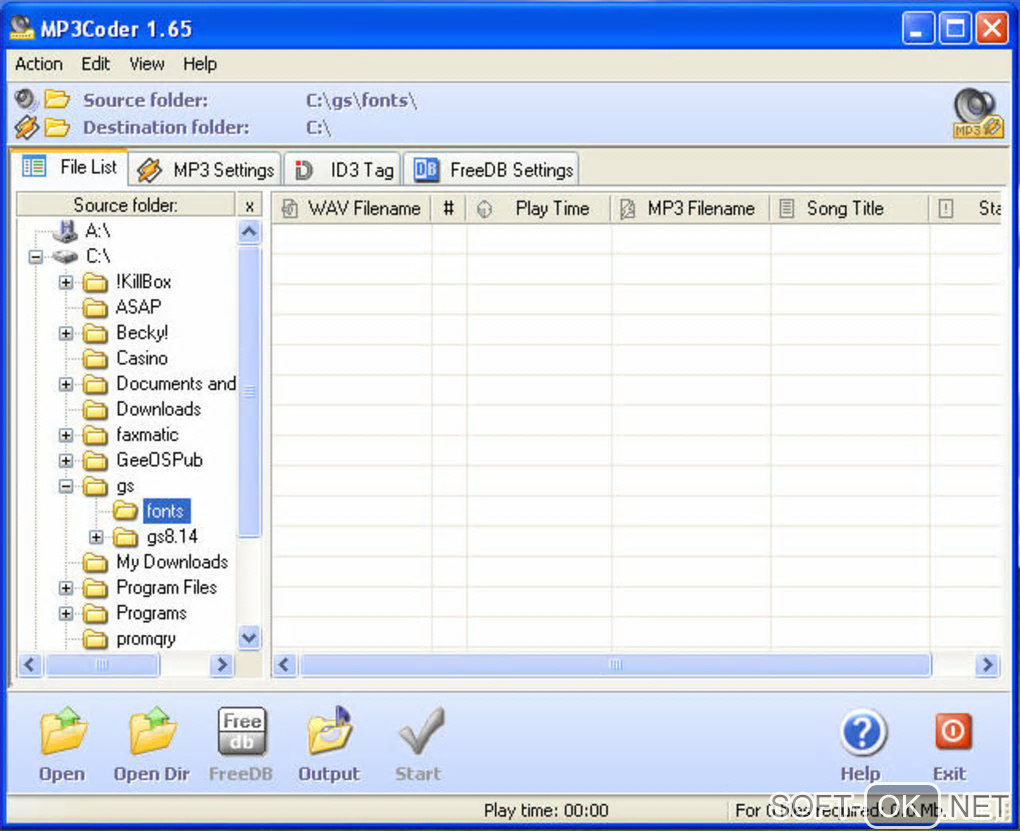Open the Edit menu
Image resolution: width=1020 pixels, height=831 pixels.
pos(96,64)
